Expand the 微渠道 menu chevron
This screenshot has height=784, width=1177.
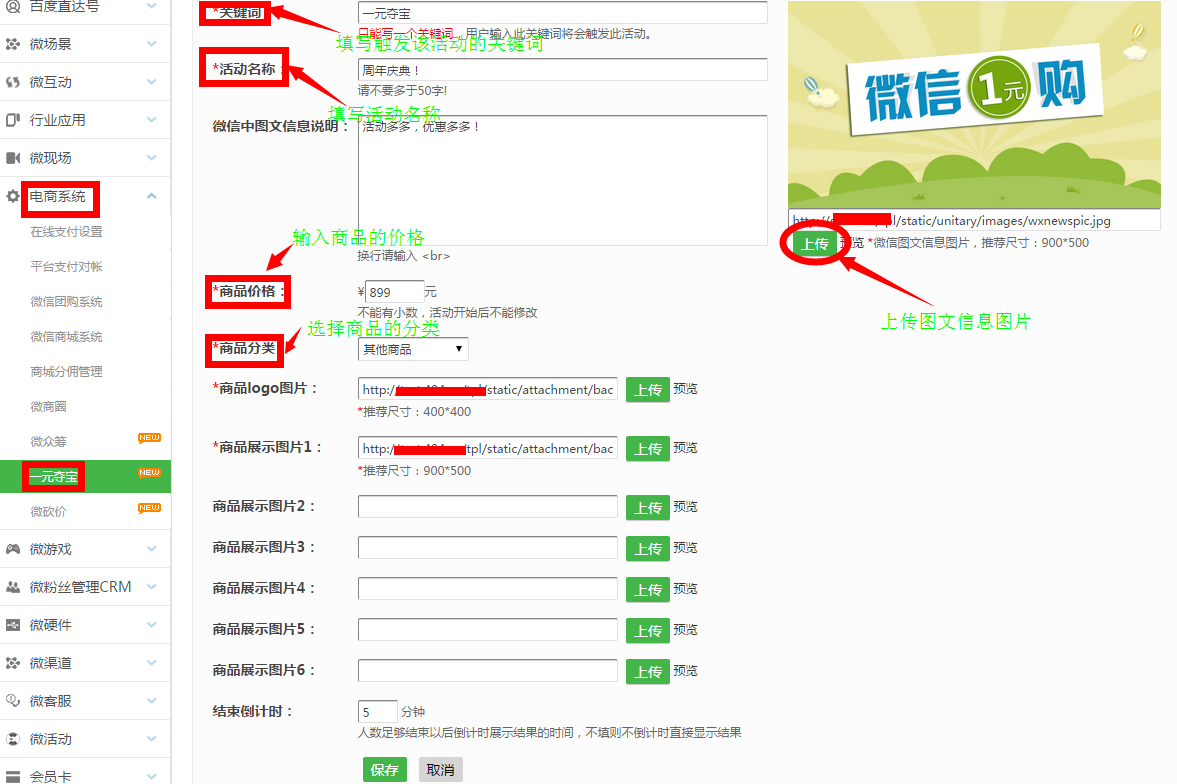click(x=152, y=662)
